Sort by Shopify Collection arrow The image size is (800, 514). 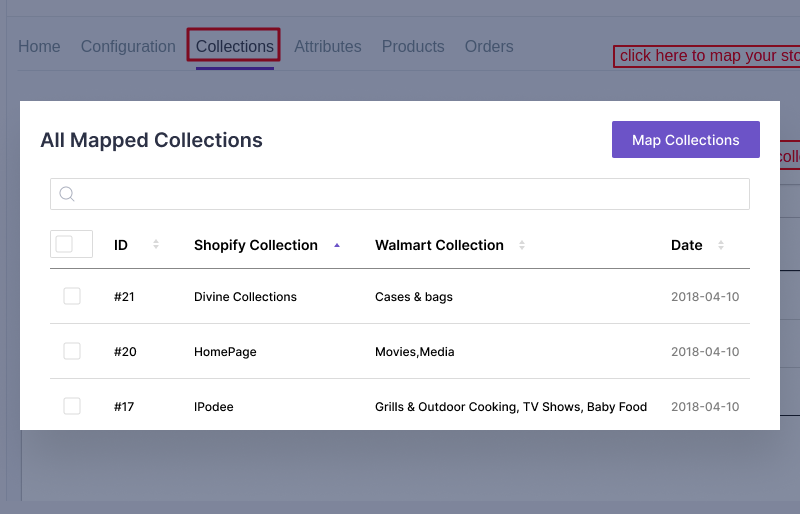[337, 245]
